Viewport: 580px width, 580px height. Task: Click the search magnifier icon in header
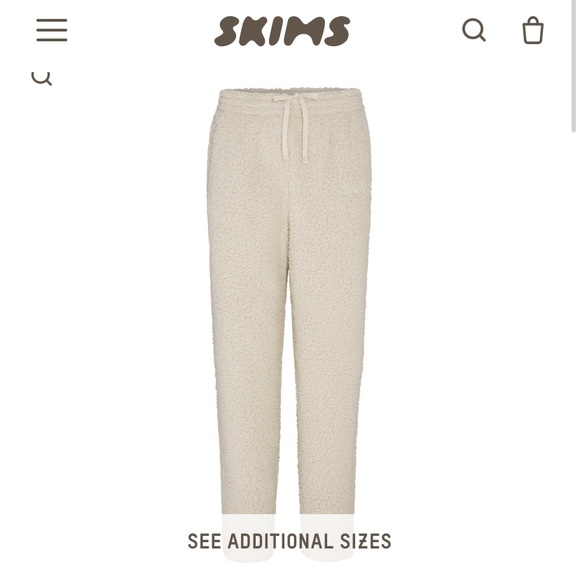[474, 30]
